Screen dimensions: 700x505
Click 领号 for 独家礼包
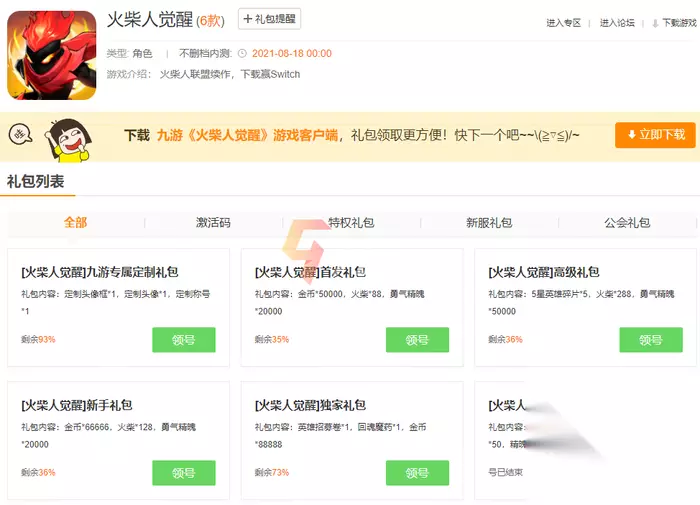click(x=417, y=473)
